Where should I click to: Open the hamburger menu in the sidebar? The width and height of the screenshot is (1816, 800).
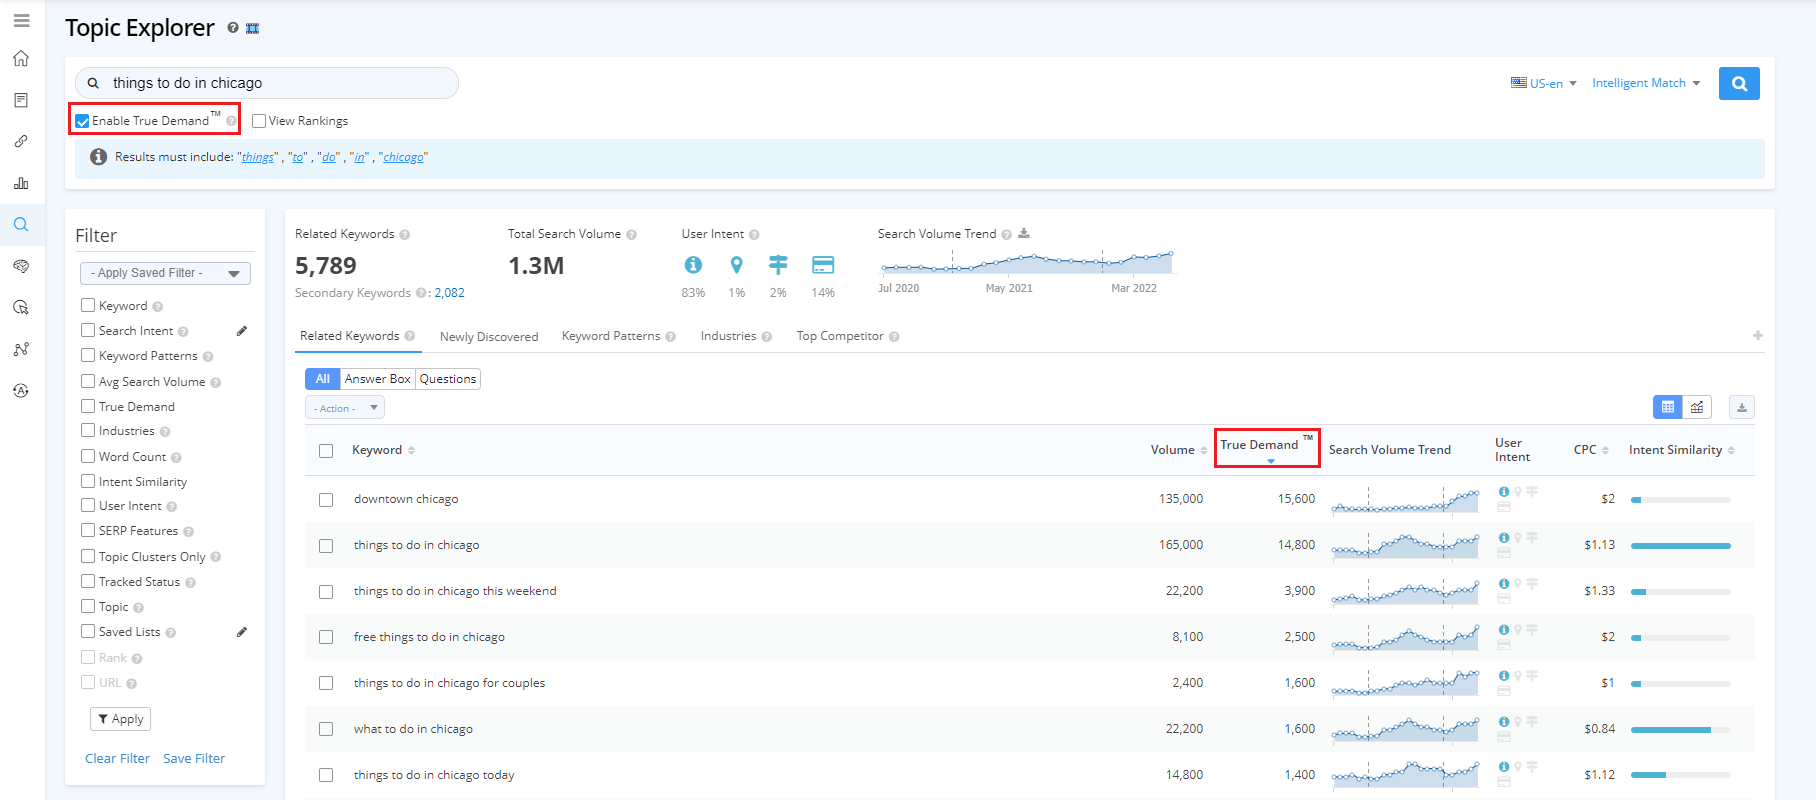(21, 21)
